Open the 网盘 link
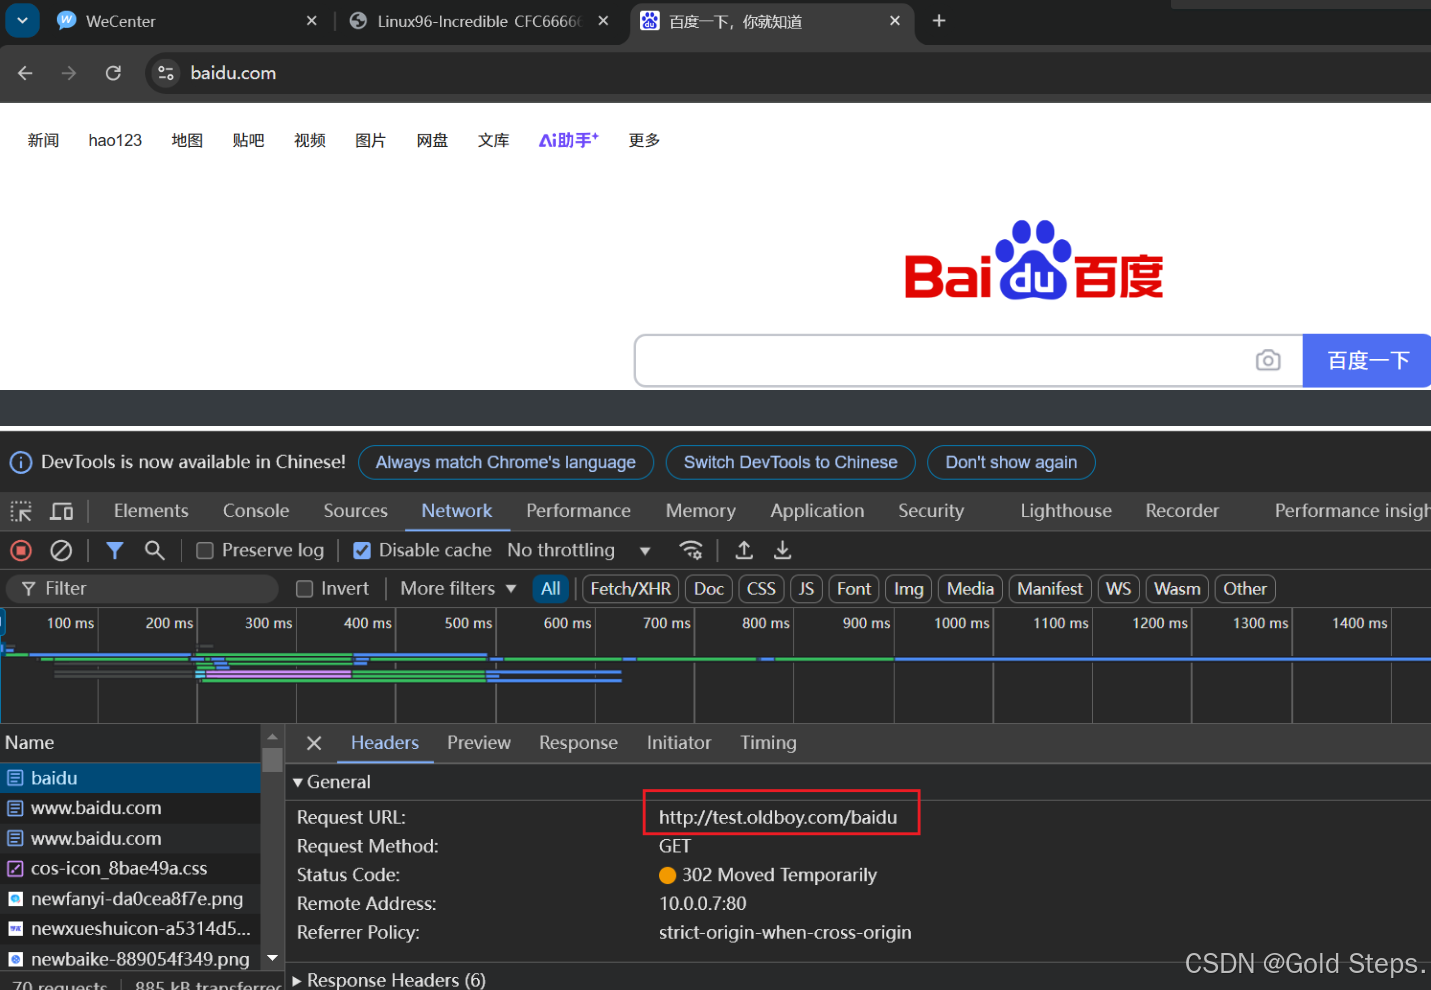This screenshot has width=1431, height=990. pyautogui.click(x=432, y=140)
